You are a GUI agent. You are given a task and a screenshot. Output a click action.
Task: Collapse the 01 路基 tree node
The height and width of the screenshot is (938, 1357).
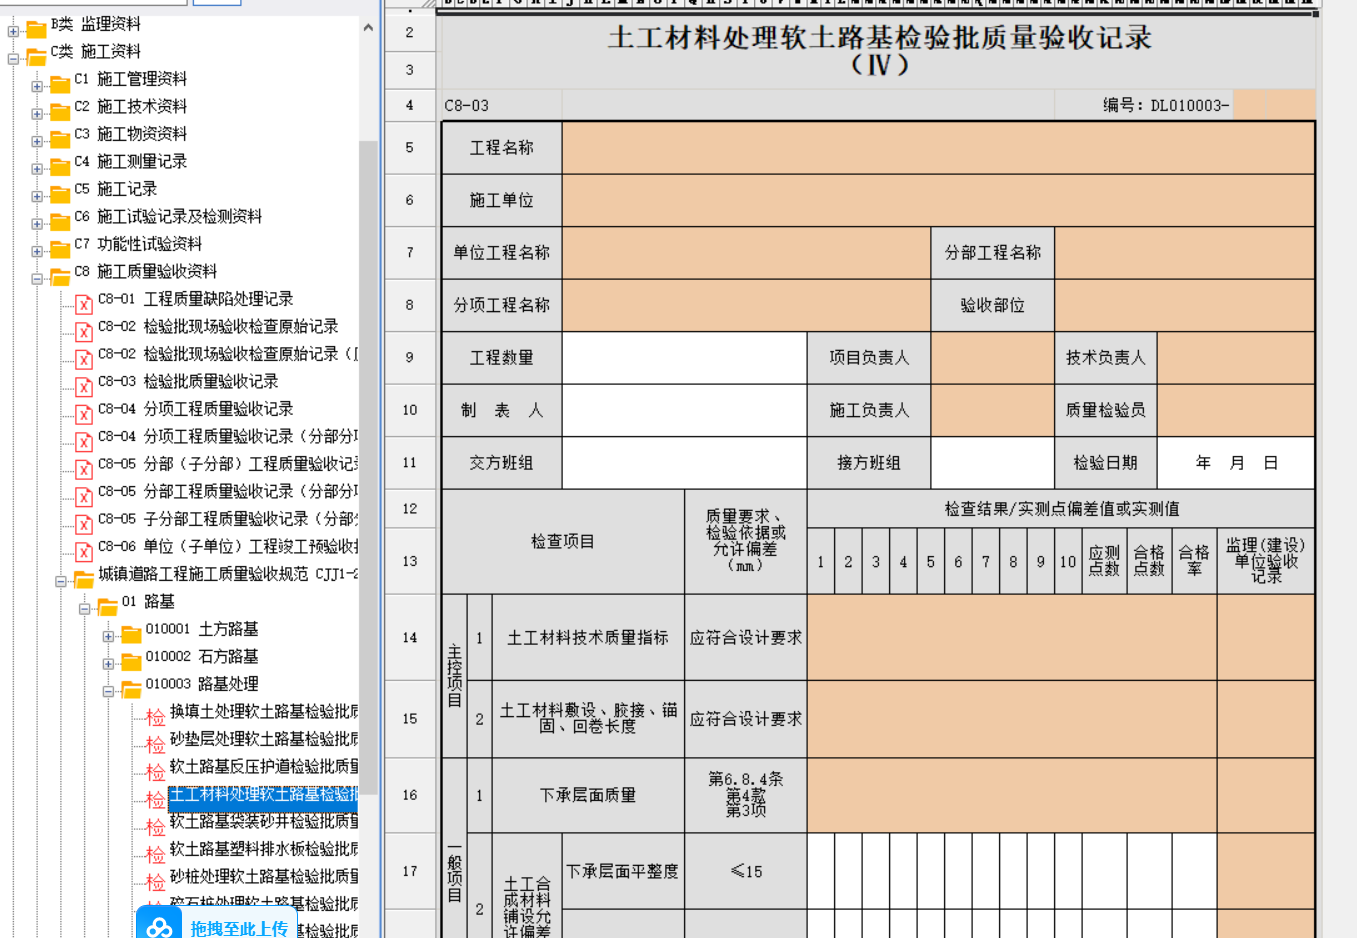[84, 608]
